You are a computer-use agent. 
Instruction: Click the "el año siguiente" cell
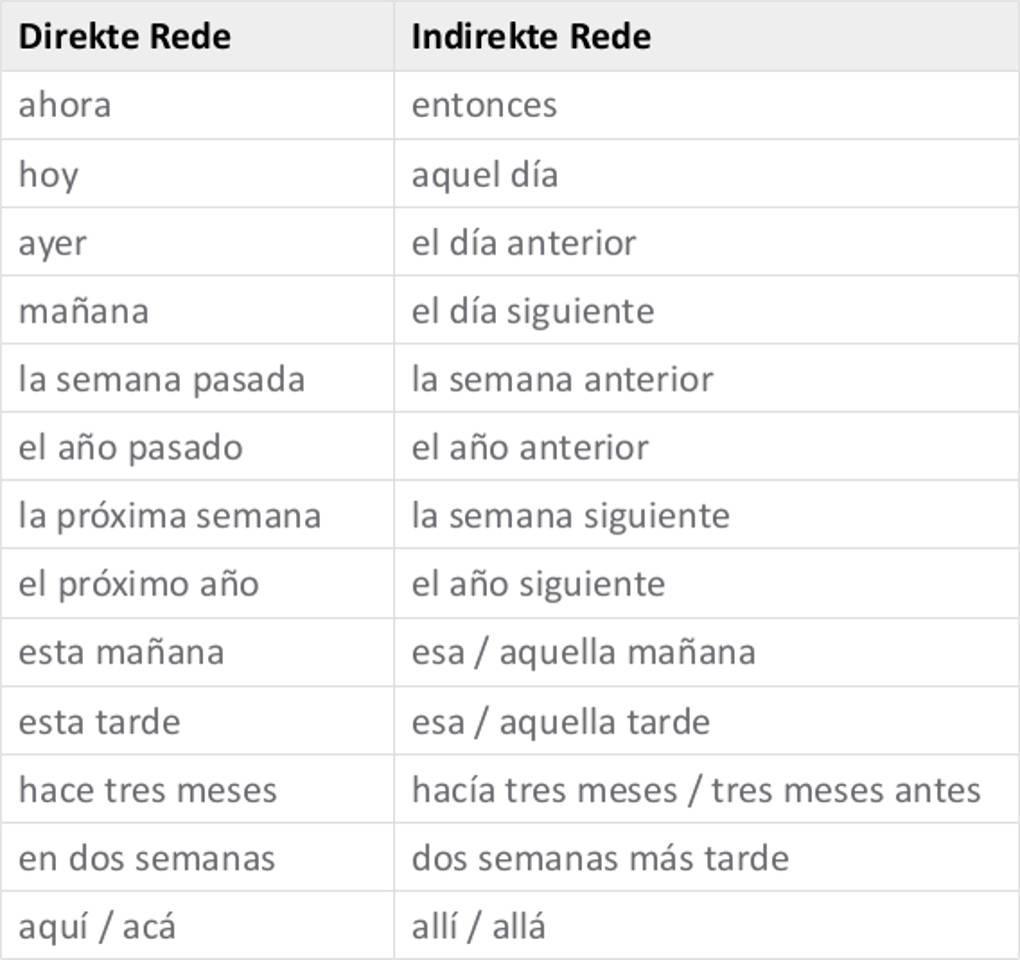tap(538, 584)
